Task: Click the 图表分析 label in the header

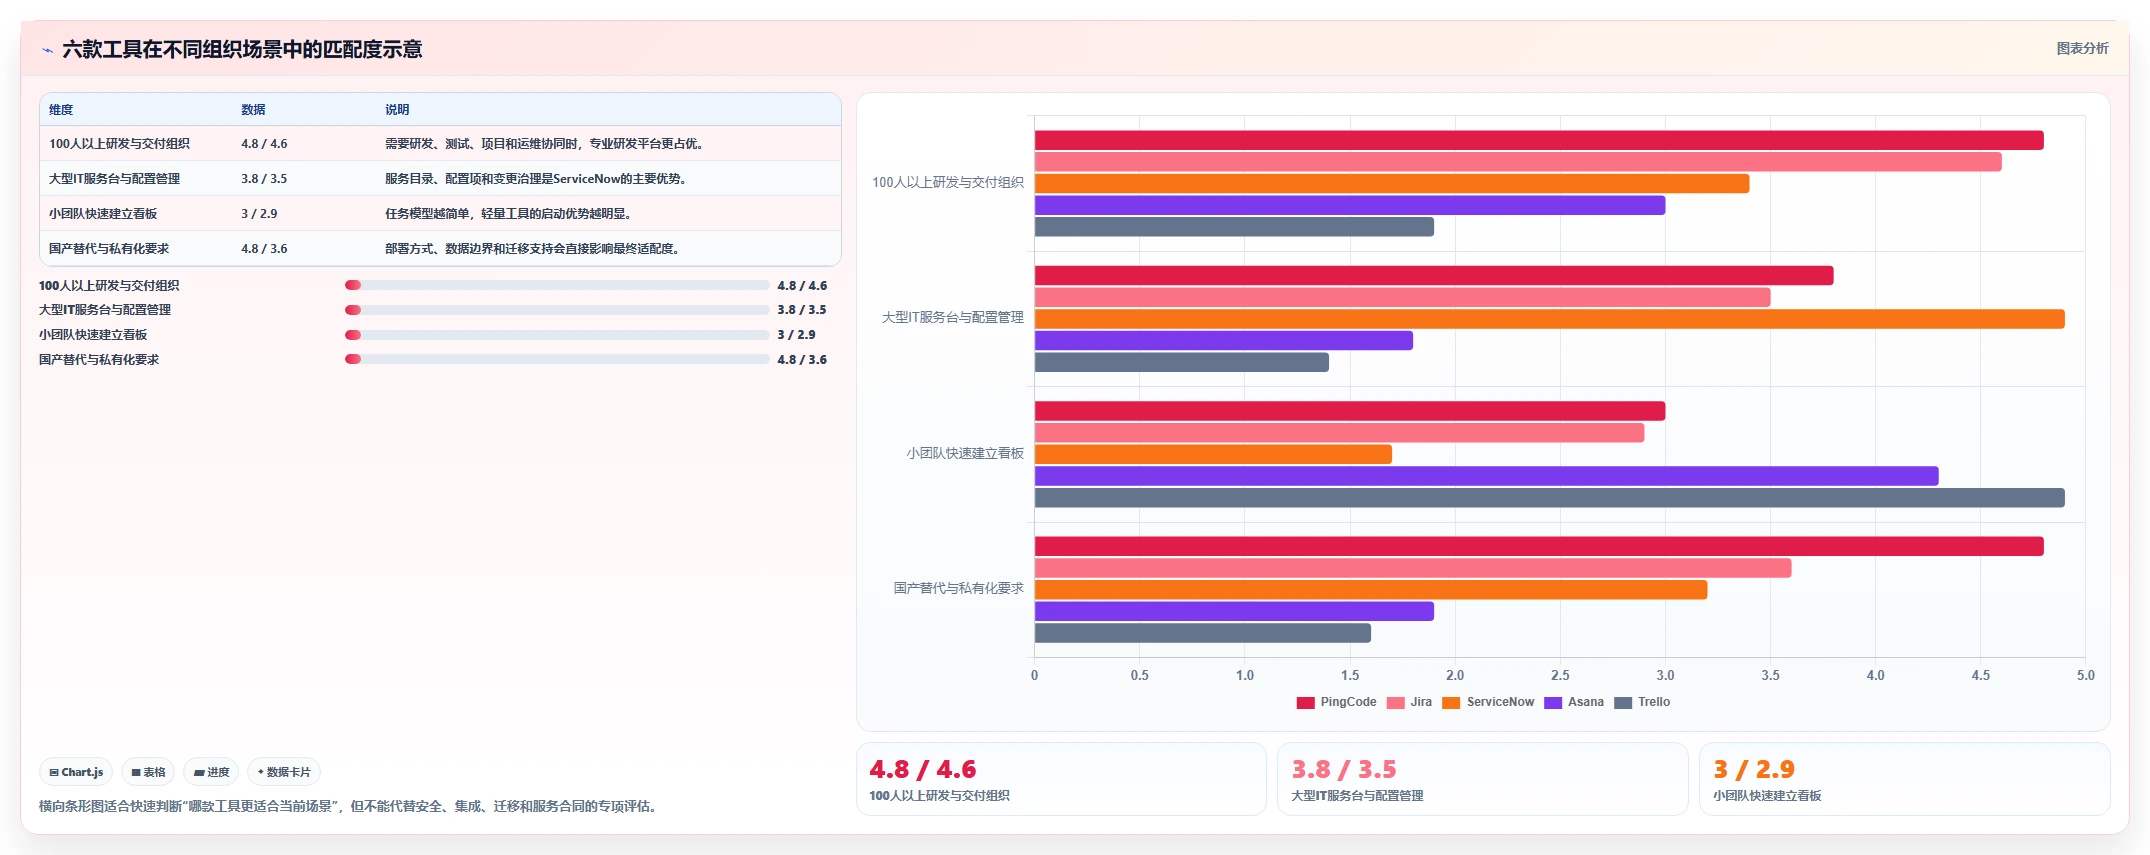Action: (x=2082, y=48)
